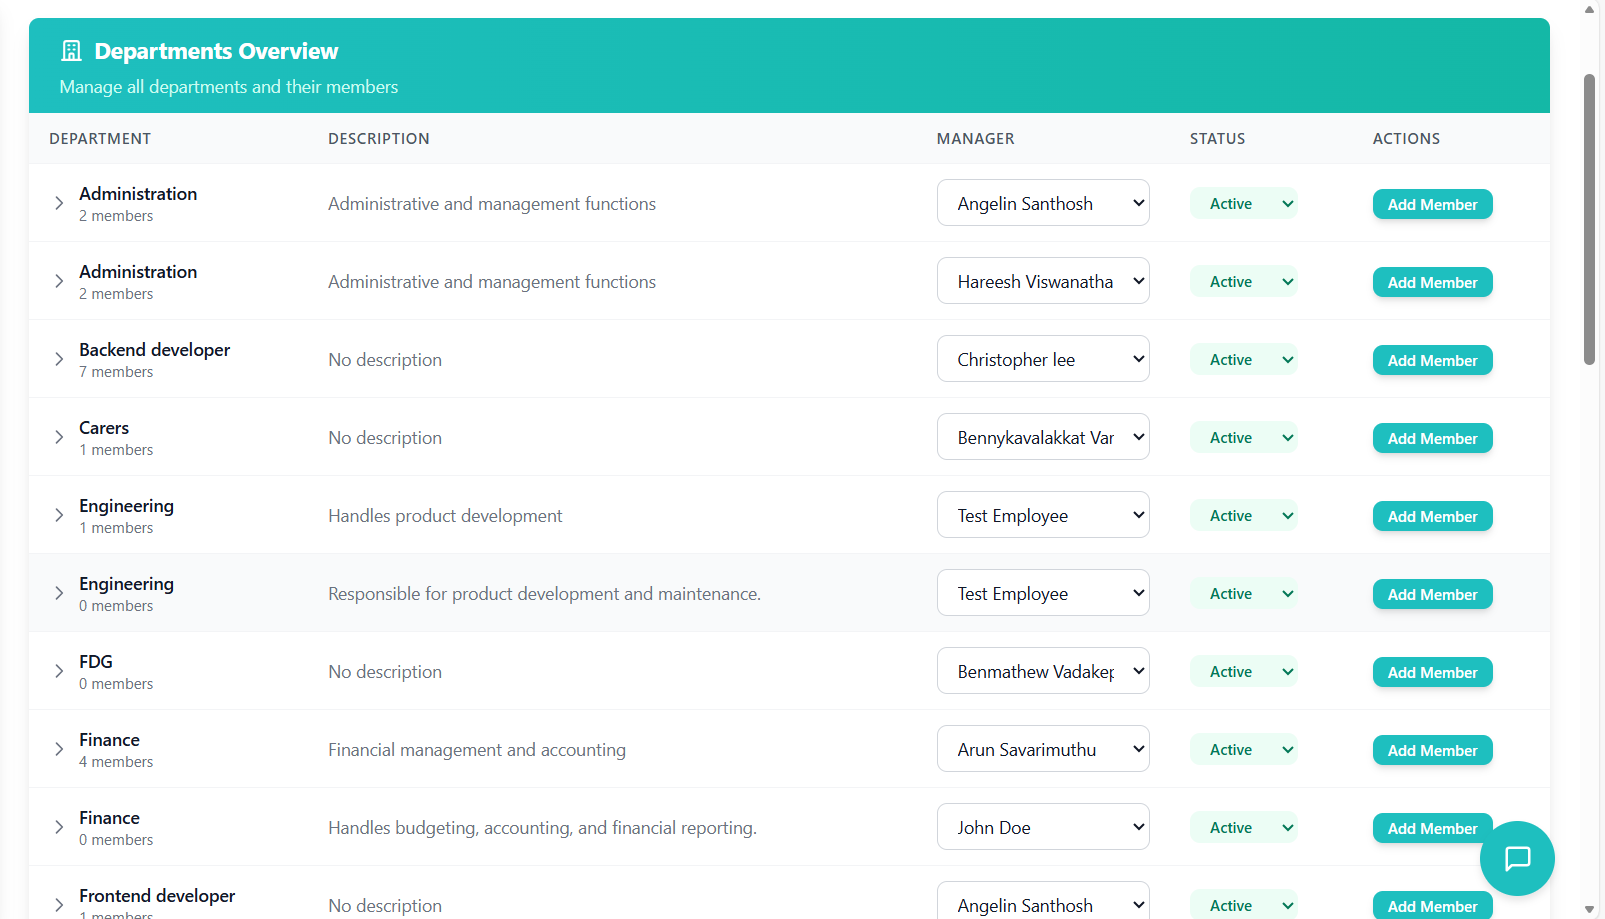The width and height of the screenshot is (1605, 919).
Task: Click Add Member for FDG department
Action: click(x=1432, y=672)
